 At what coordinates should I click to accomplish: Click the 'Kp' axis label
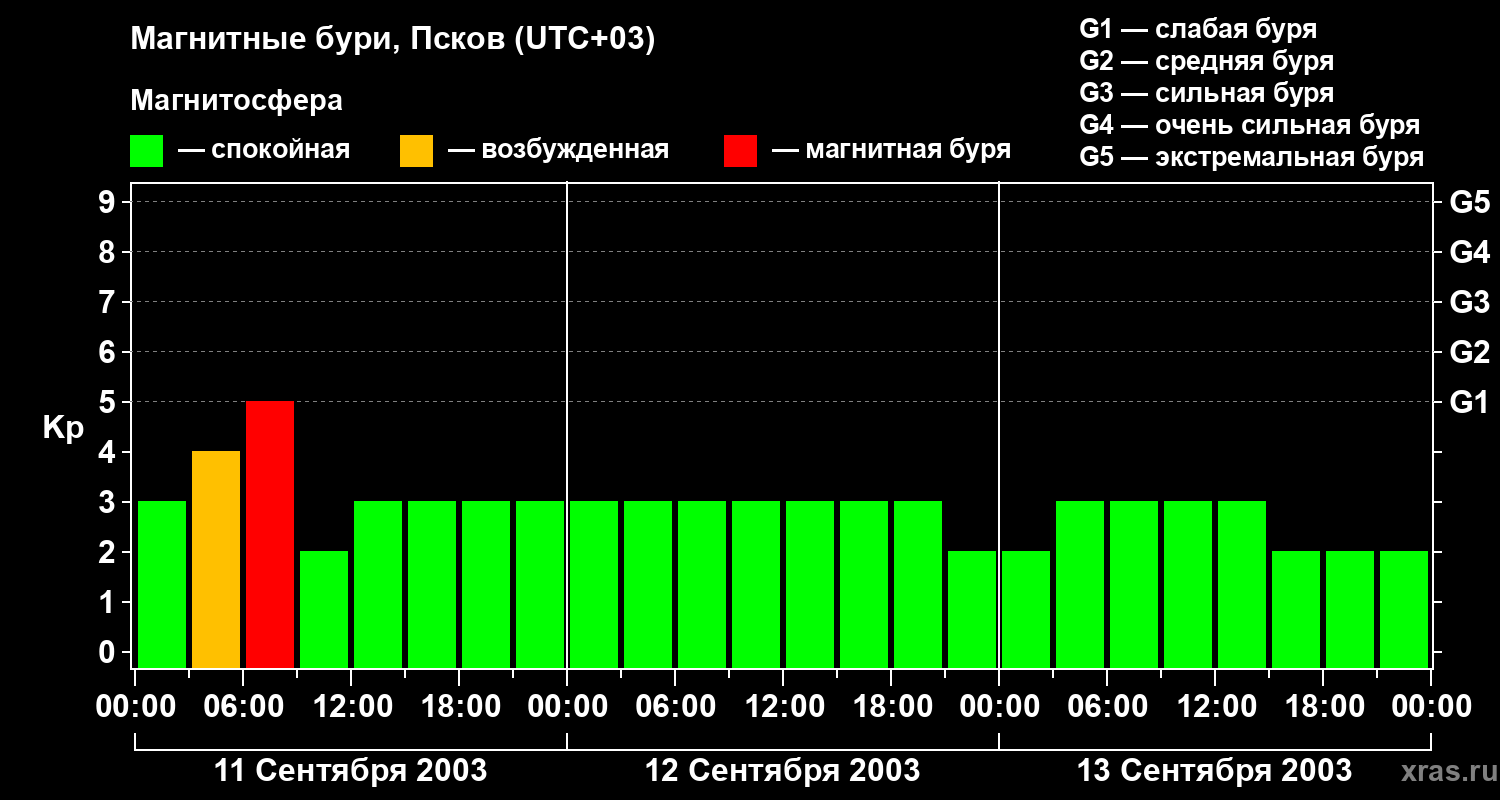(x=64, y=429)
